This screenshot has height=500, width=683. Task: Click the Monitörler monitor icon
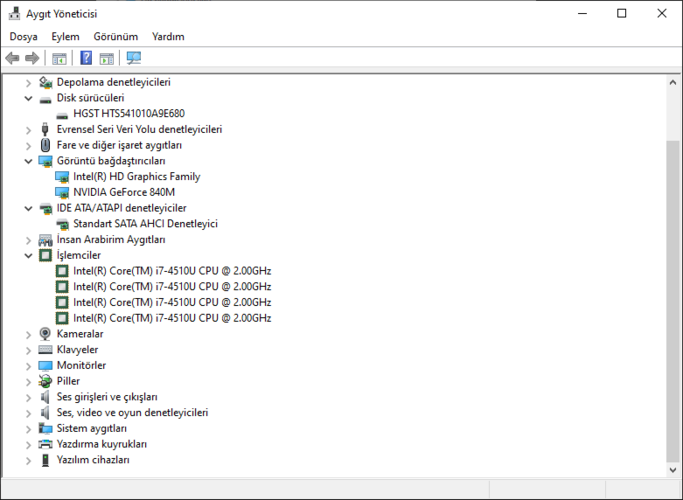[45, 366]
